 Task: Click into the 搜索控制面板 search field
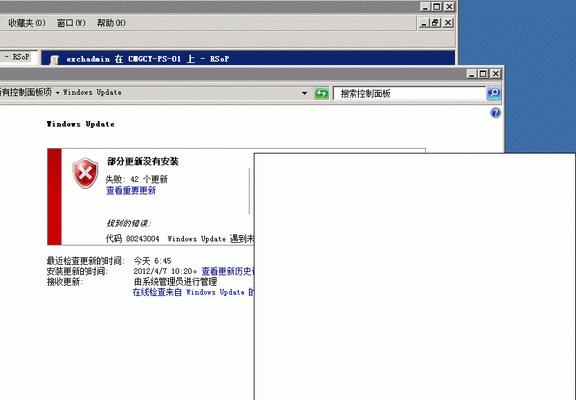409,93
